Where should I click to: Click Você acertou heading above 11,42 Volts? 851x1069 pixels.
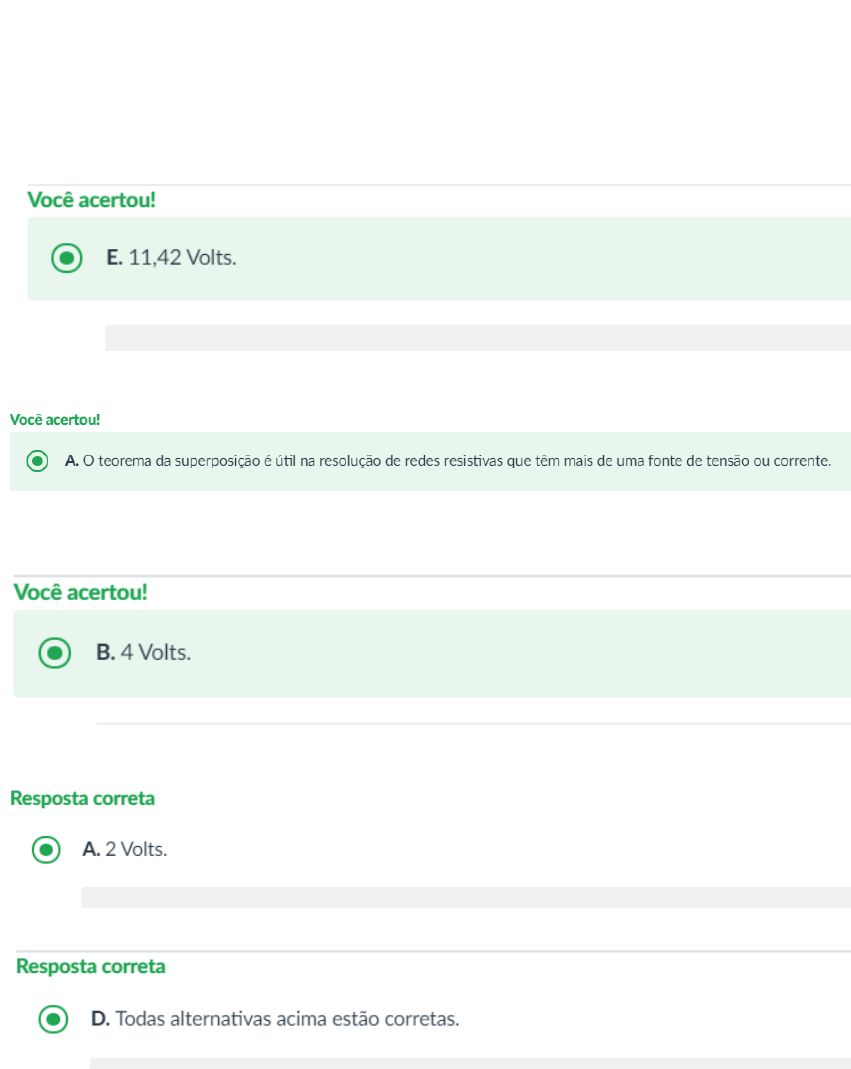click(91, 200)
